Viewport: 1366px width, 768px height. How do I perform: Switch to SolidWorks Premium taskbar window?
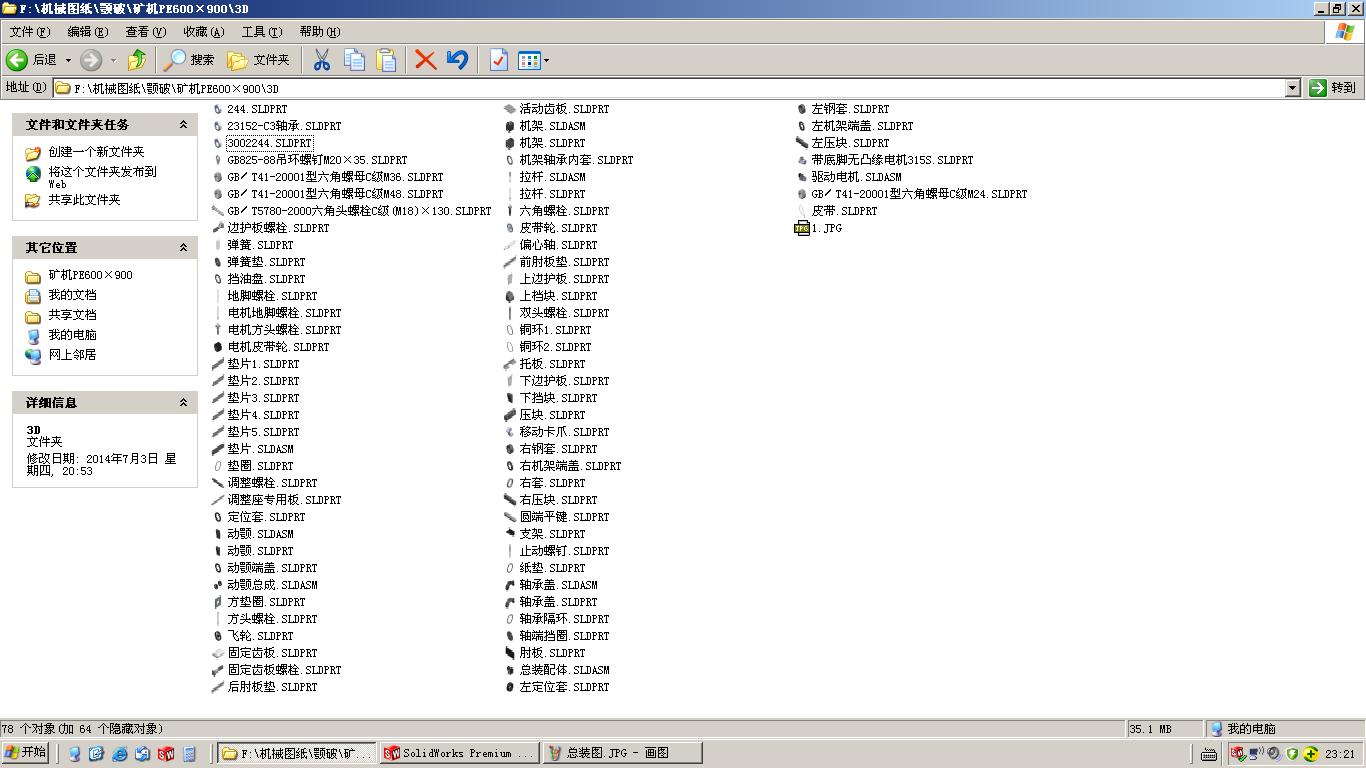coord(459,754)
